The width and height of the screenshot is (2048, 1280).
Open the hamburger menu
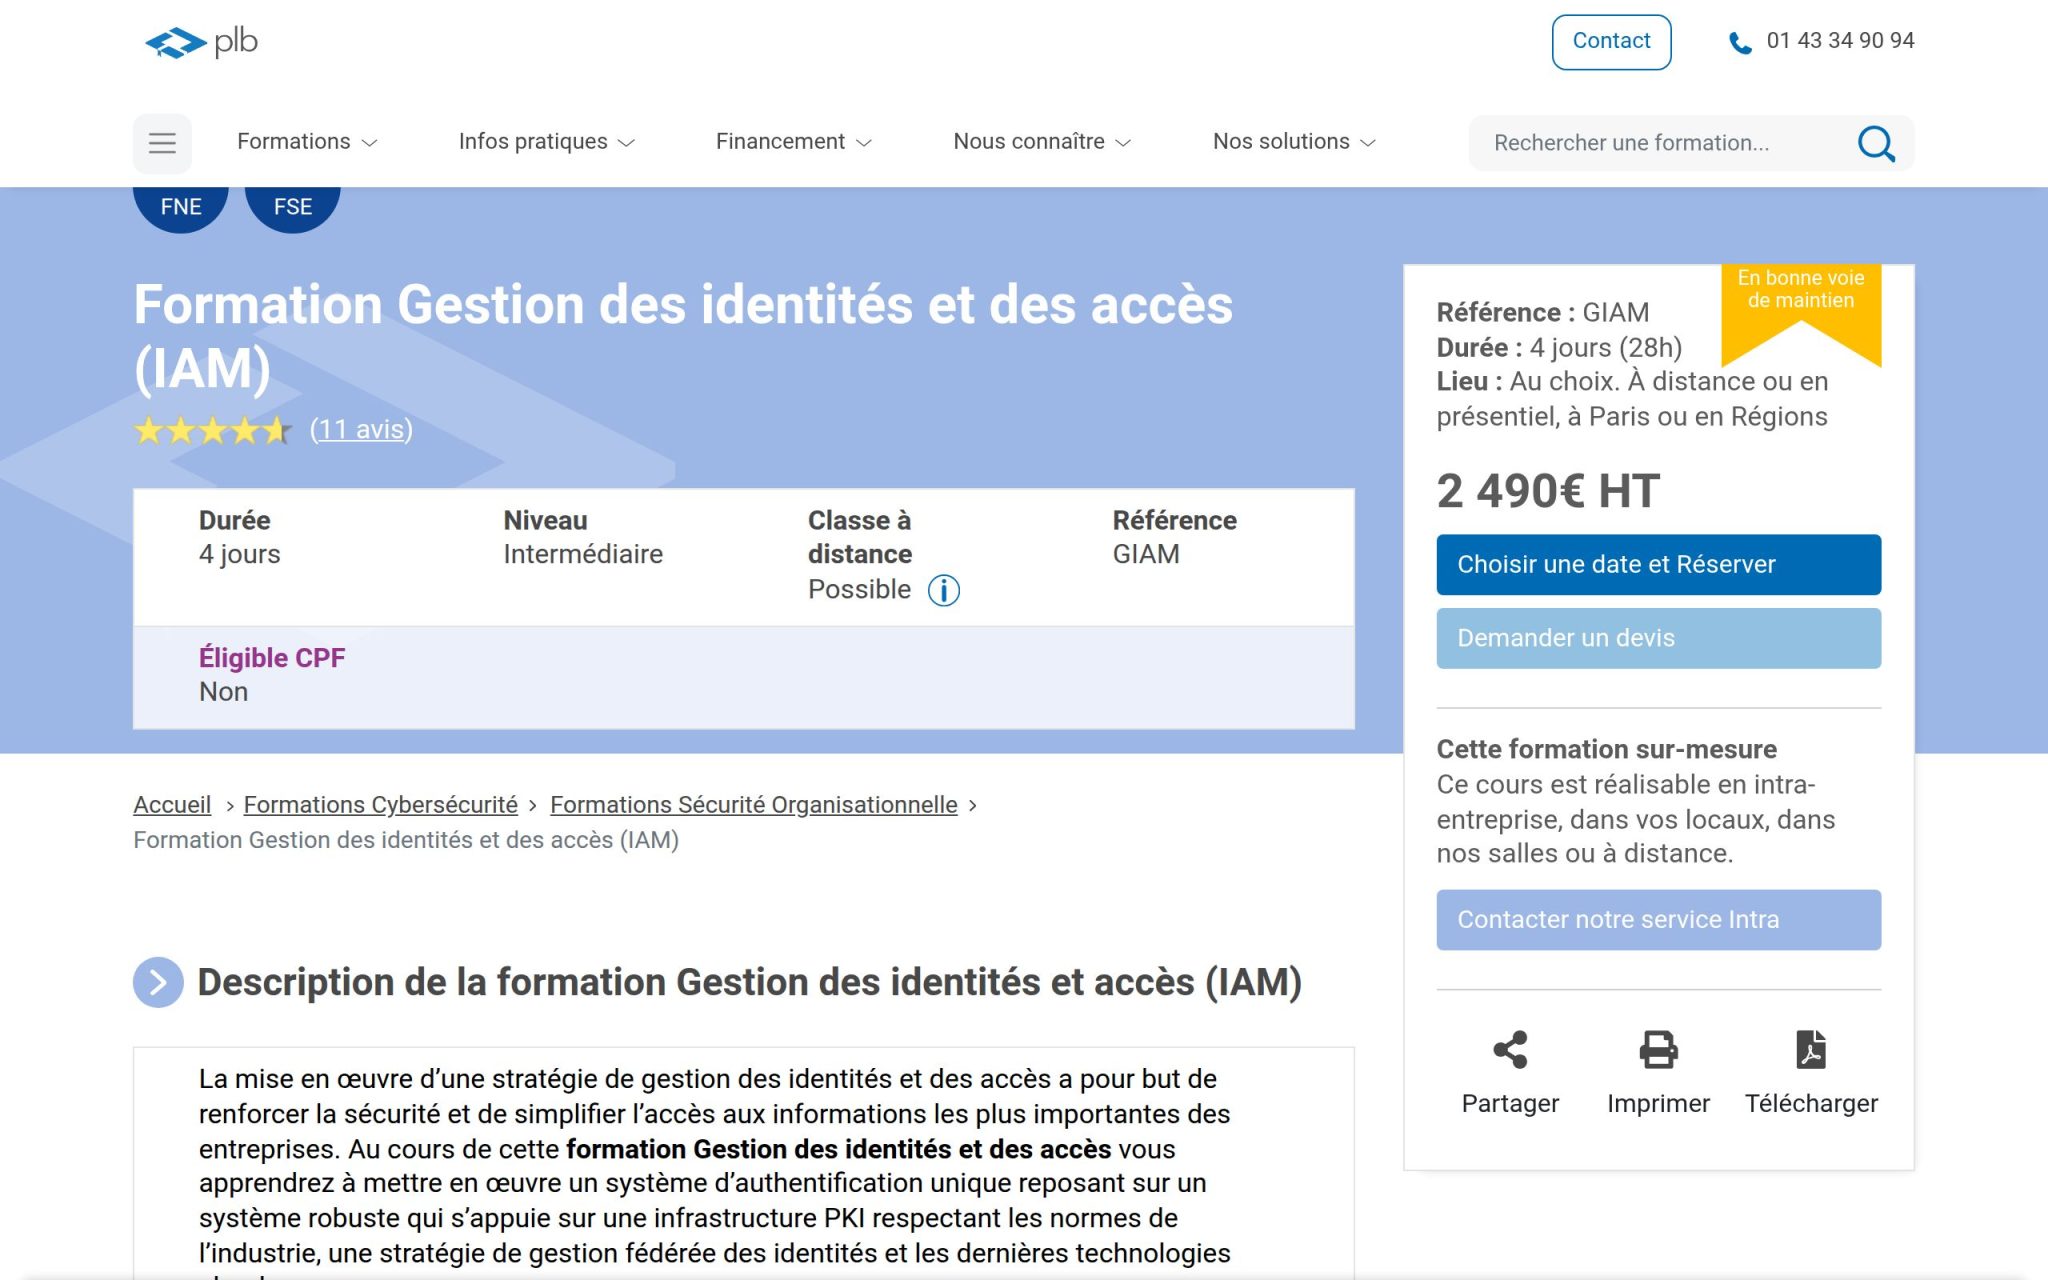point(162,143)
